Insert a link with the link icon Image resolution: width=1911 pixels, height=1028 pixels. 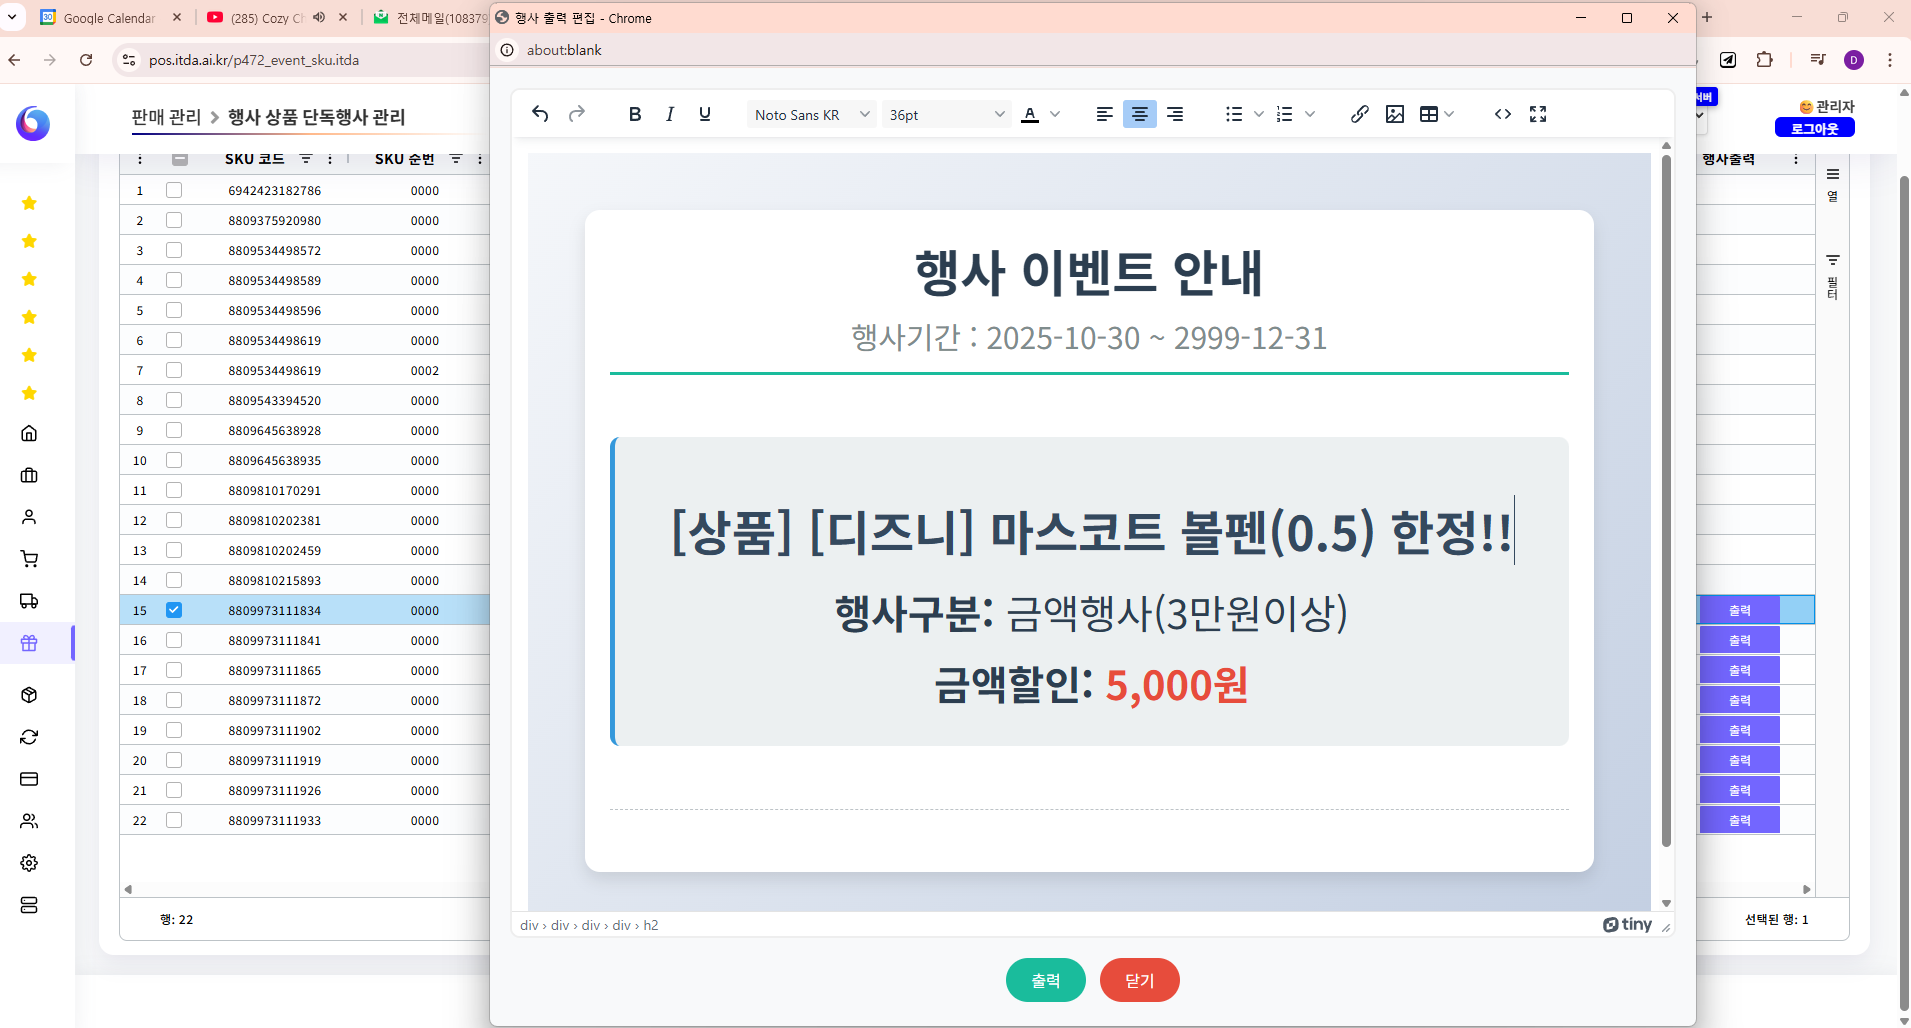[1359, 114]
